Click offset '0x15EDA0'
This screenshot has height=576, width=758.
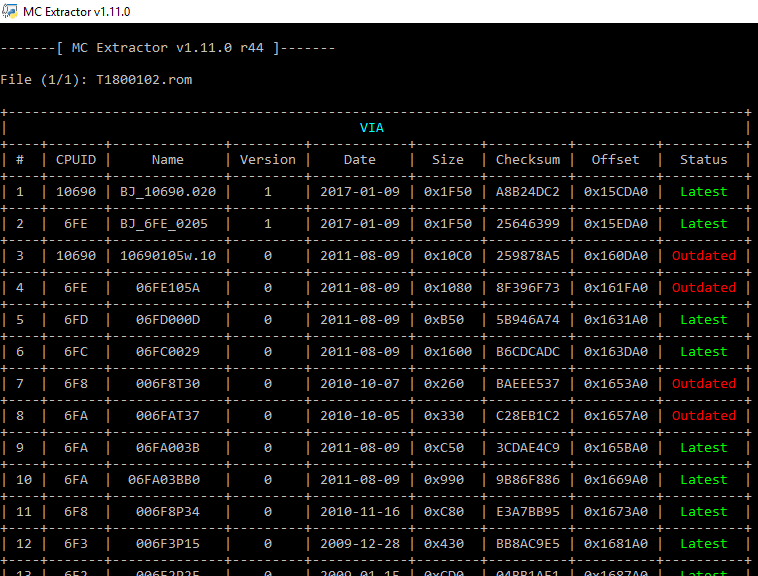pos(615,224)
